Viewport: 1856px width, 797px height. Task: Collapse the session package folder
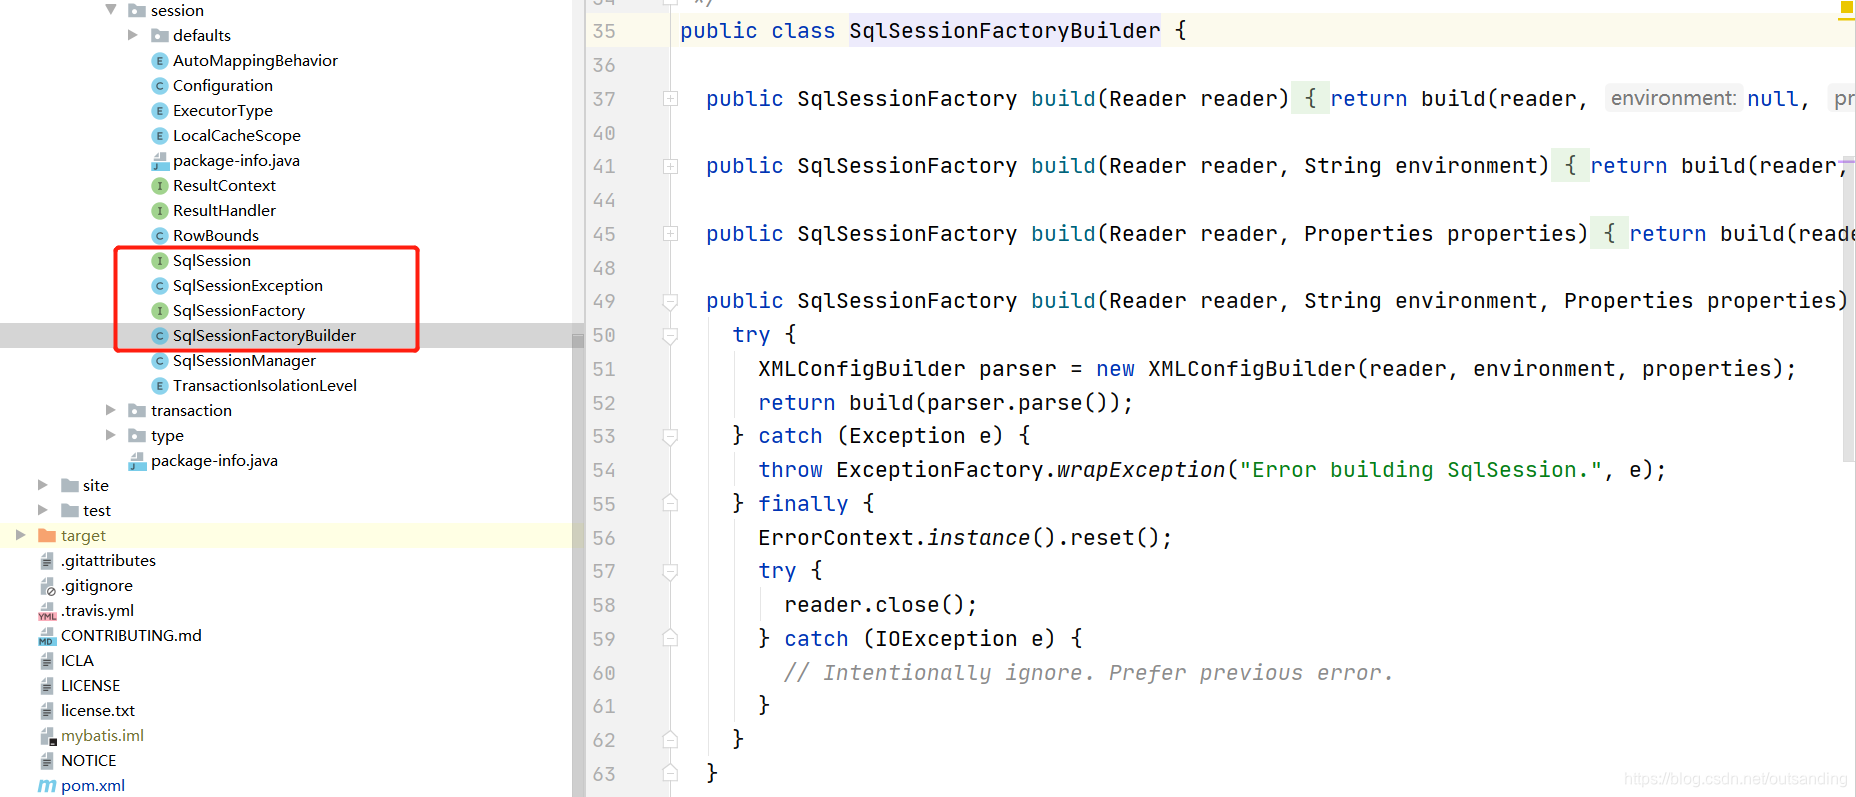[x=111, y=10]
